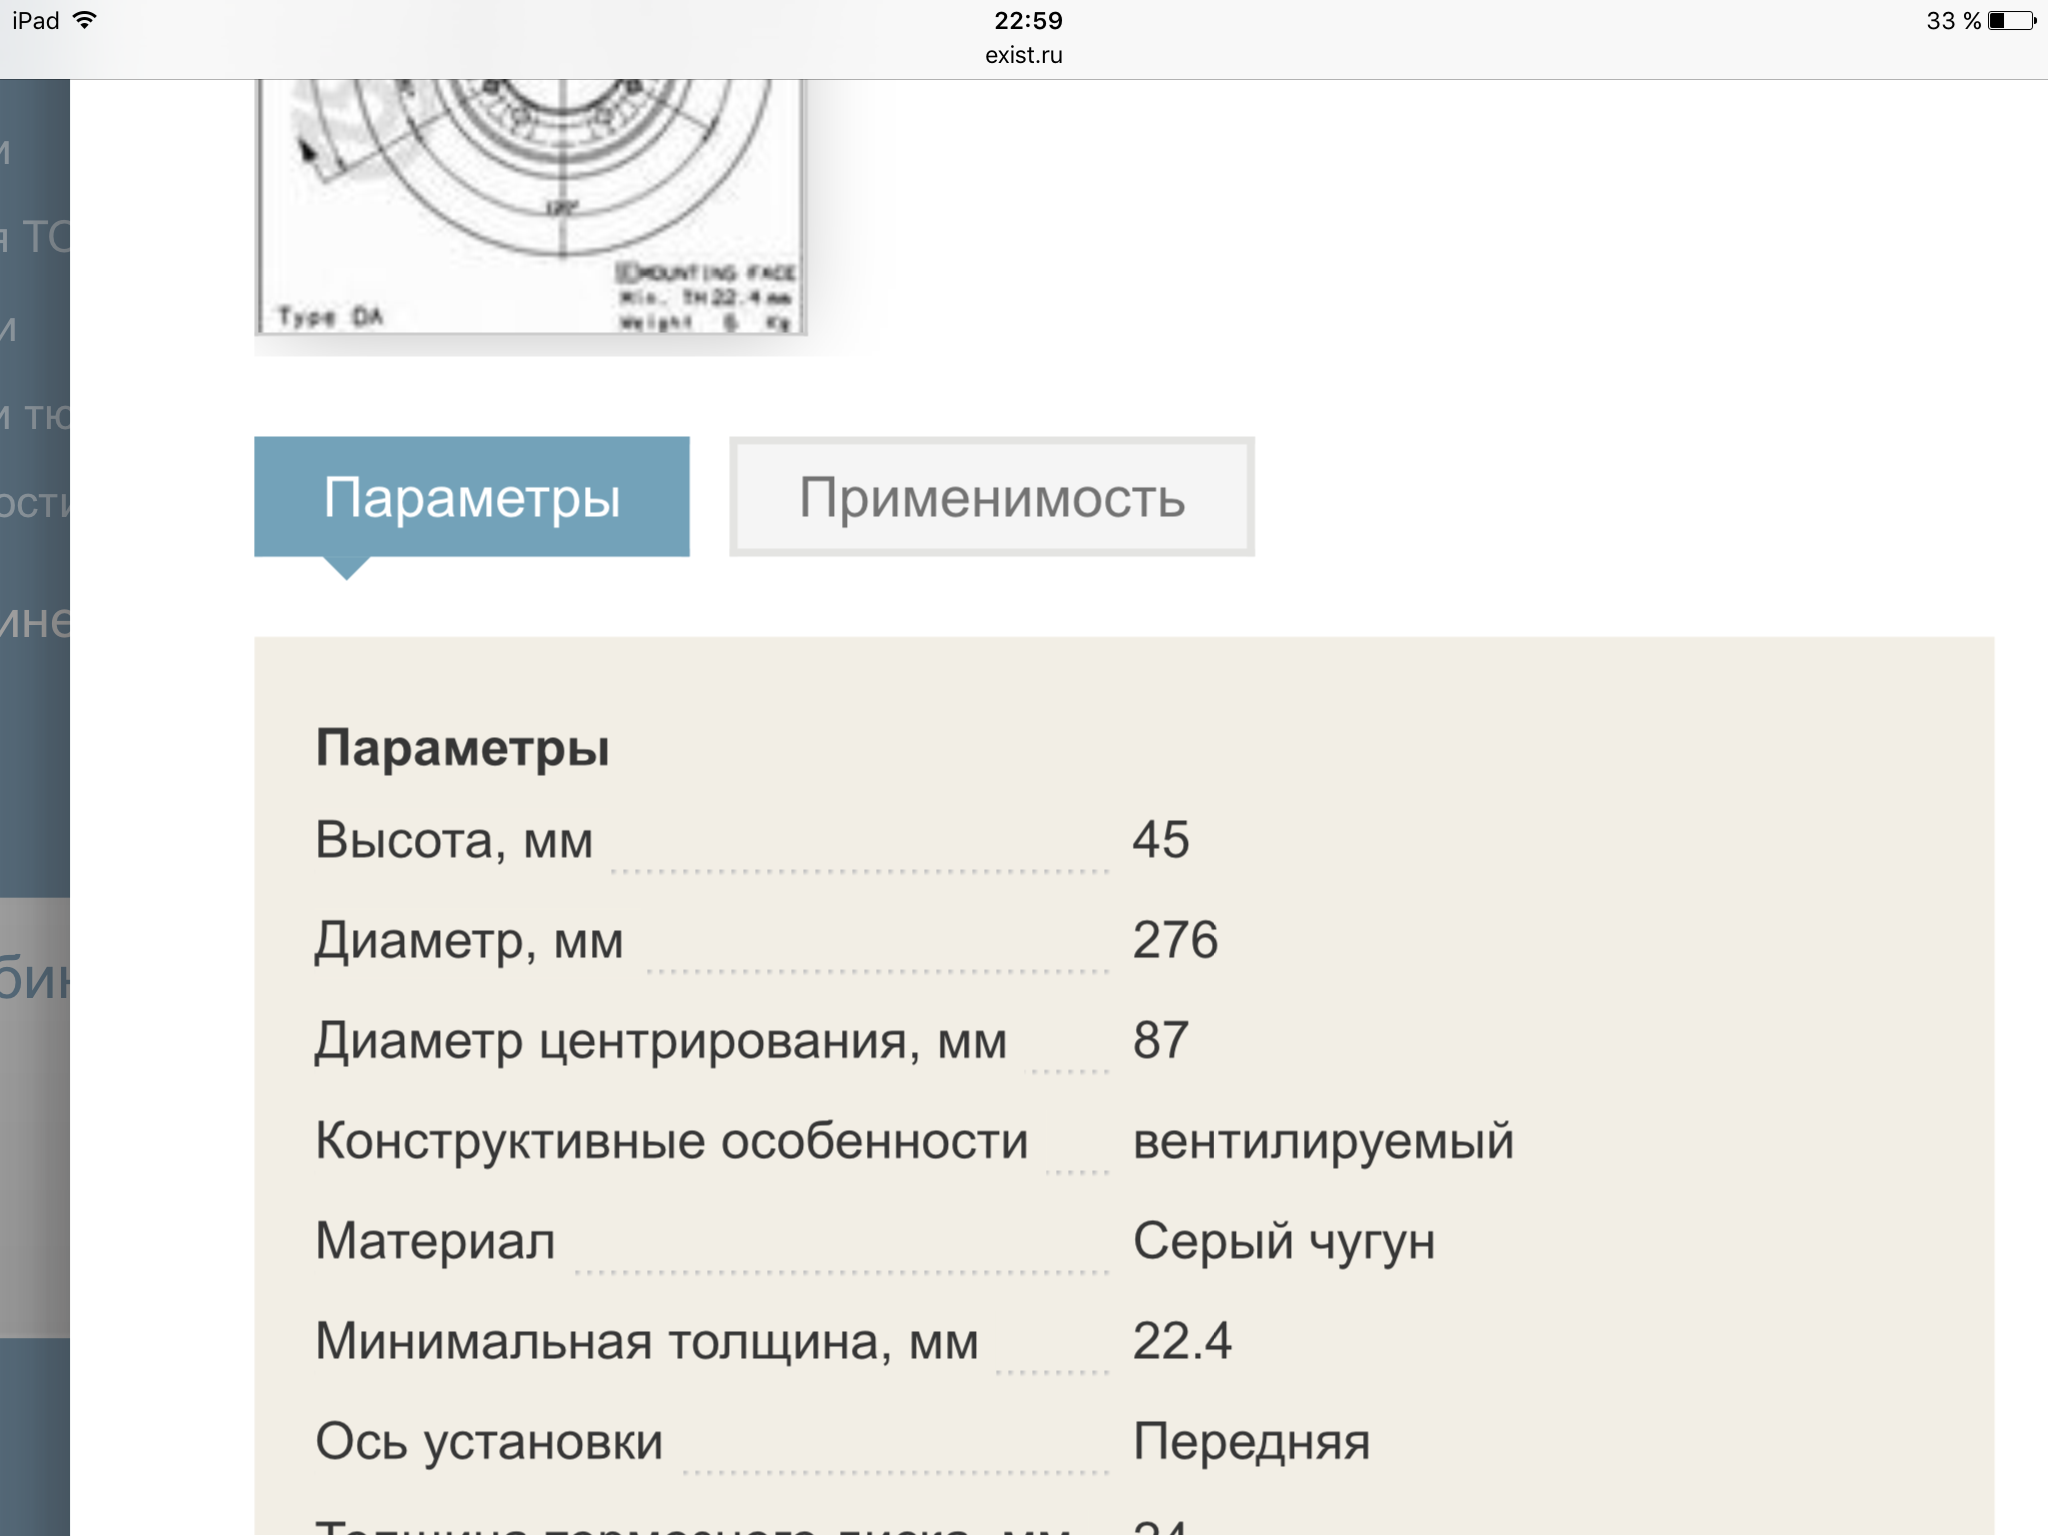Click the Передняя axle value

coord(1250,1442)
